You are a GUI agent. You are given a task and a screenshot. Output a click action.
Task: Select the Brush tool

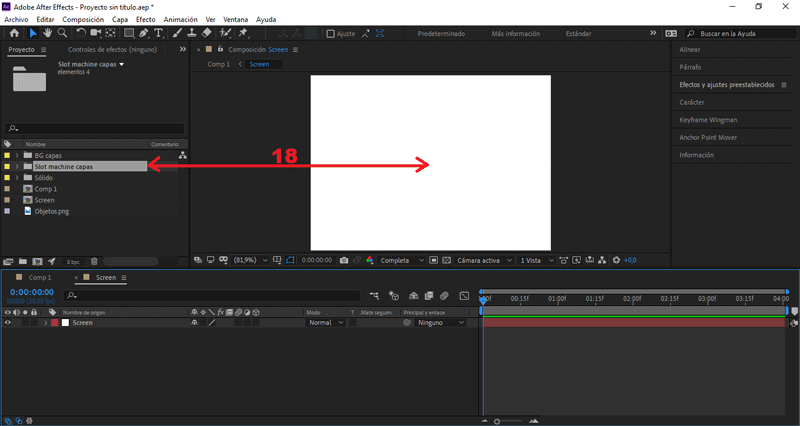tap(177, 33)
